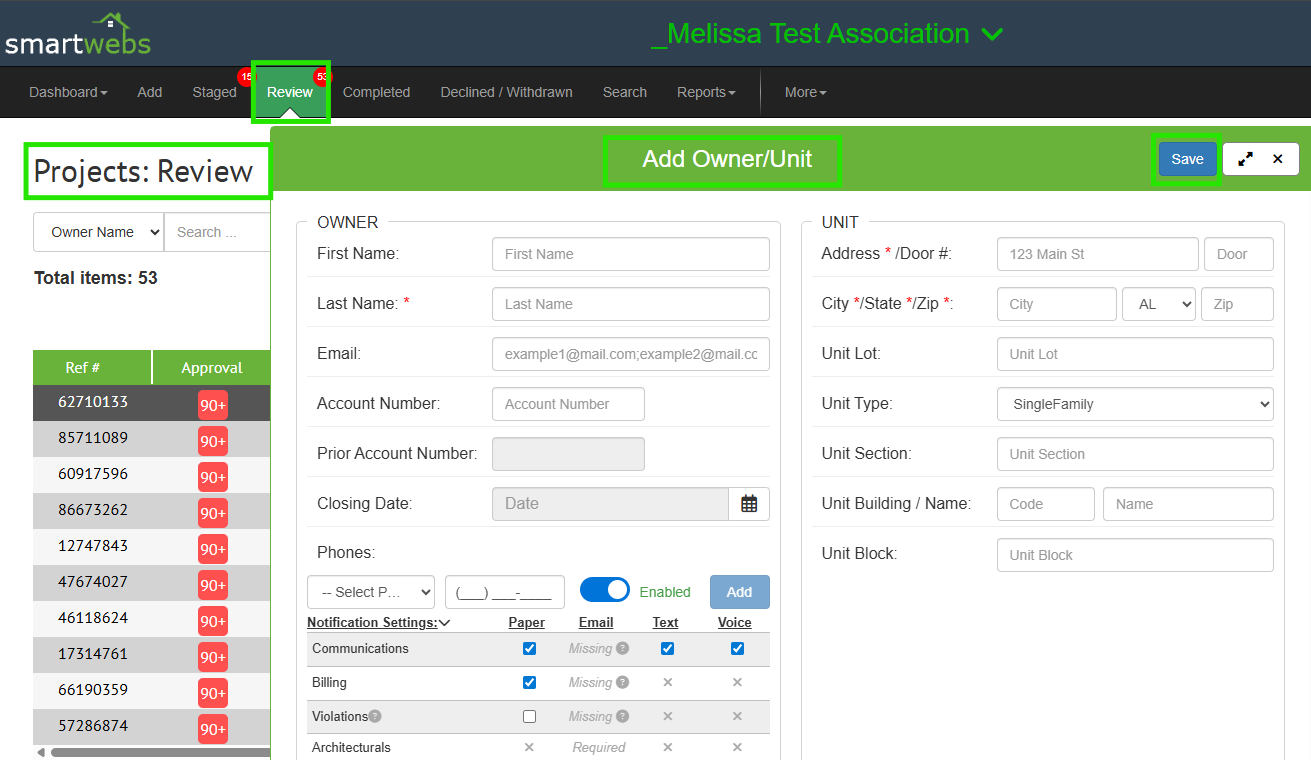Click the 90+ approval badge for 62710133
This screenshot has width=1311, height=760.
pyautogui.click(x=212, y=405)
